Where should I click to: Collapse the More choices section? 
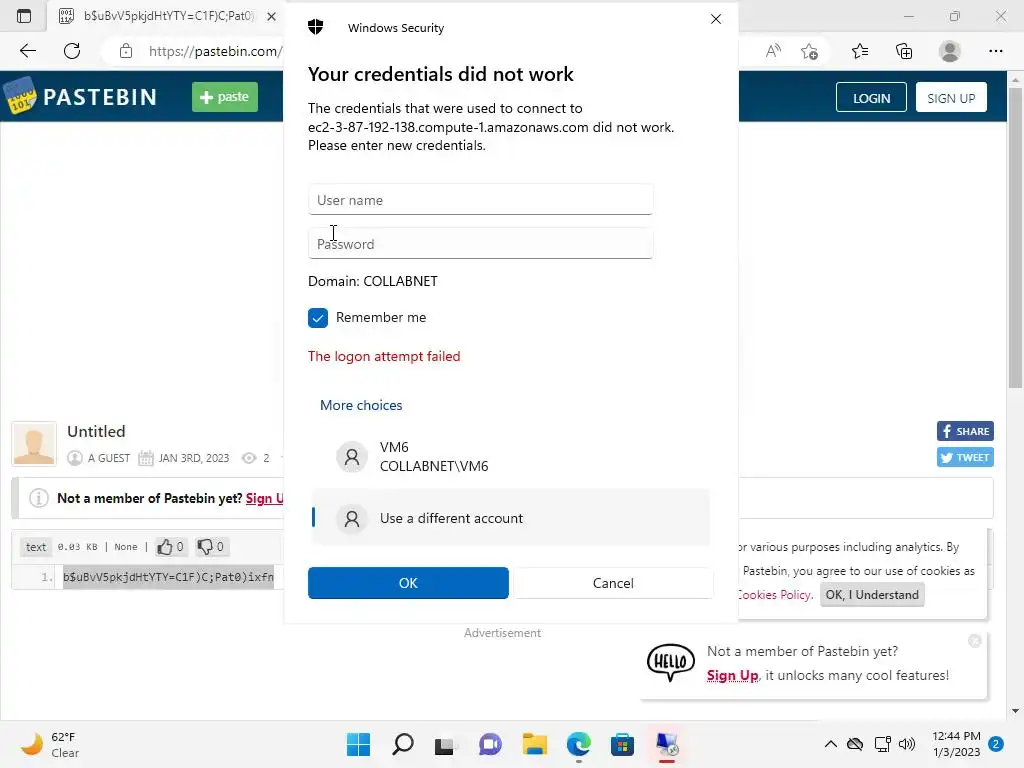click(x=361, y=405)
